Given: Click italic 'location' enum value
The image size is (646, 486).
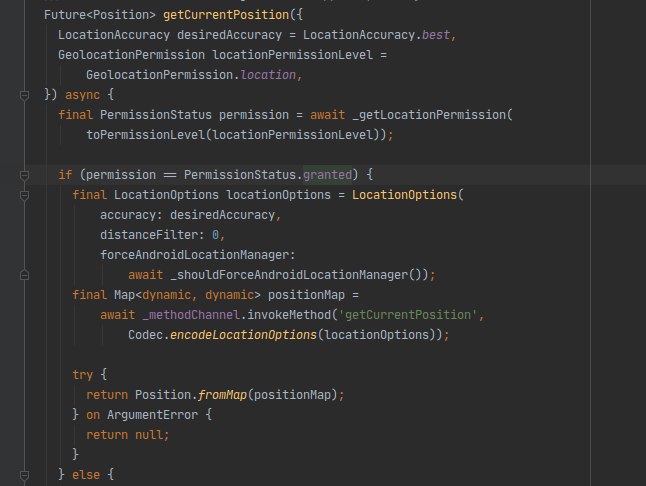Looking at the screenshot, I should (268, 75).
